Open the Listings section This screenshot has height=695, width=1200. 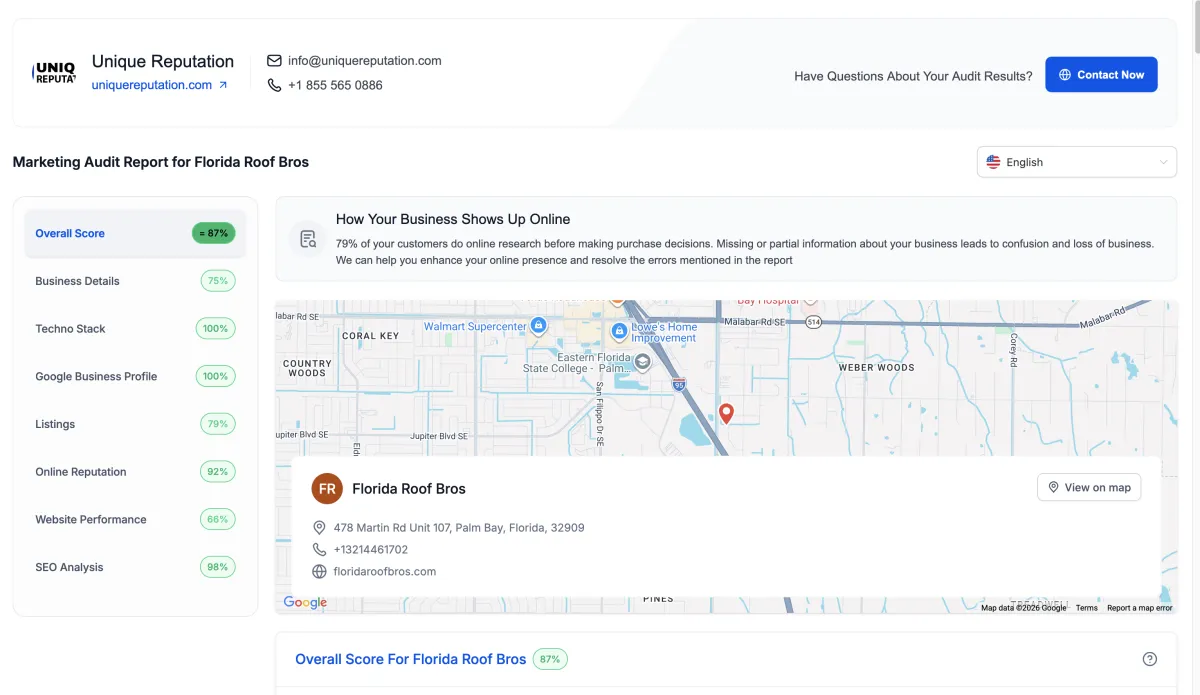click(x=135, y=424)
